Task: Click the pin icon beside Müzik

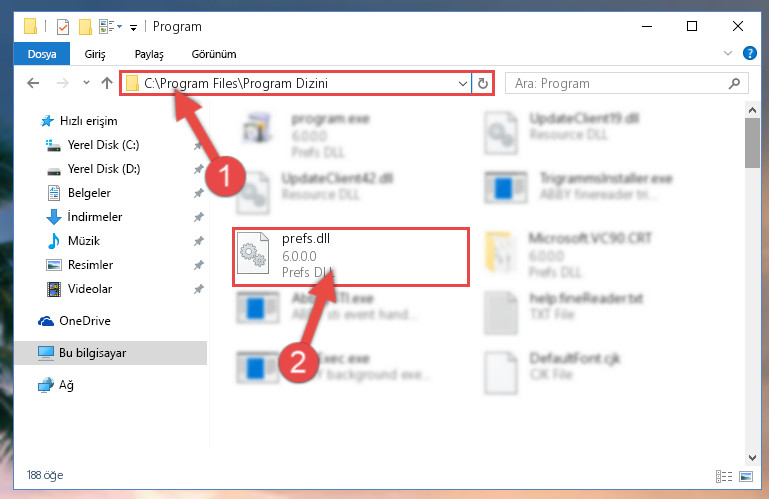Action: tap(198, 241)
